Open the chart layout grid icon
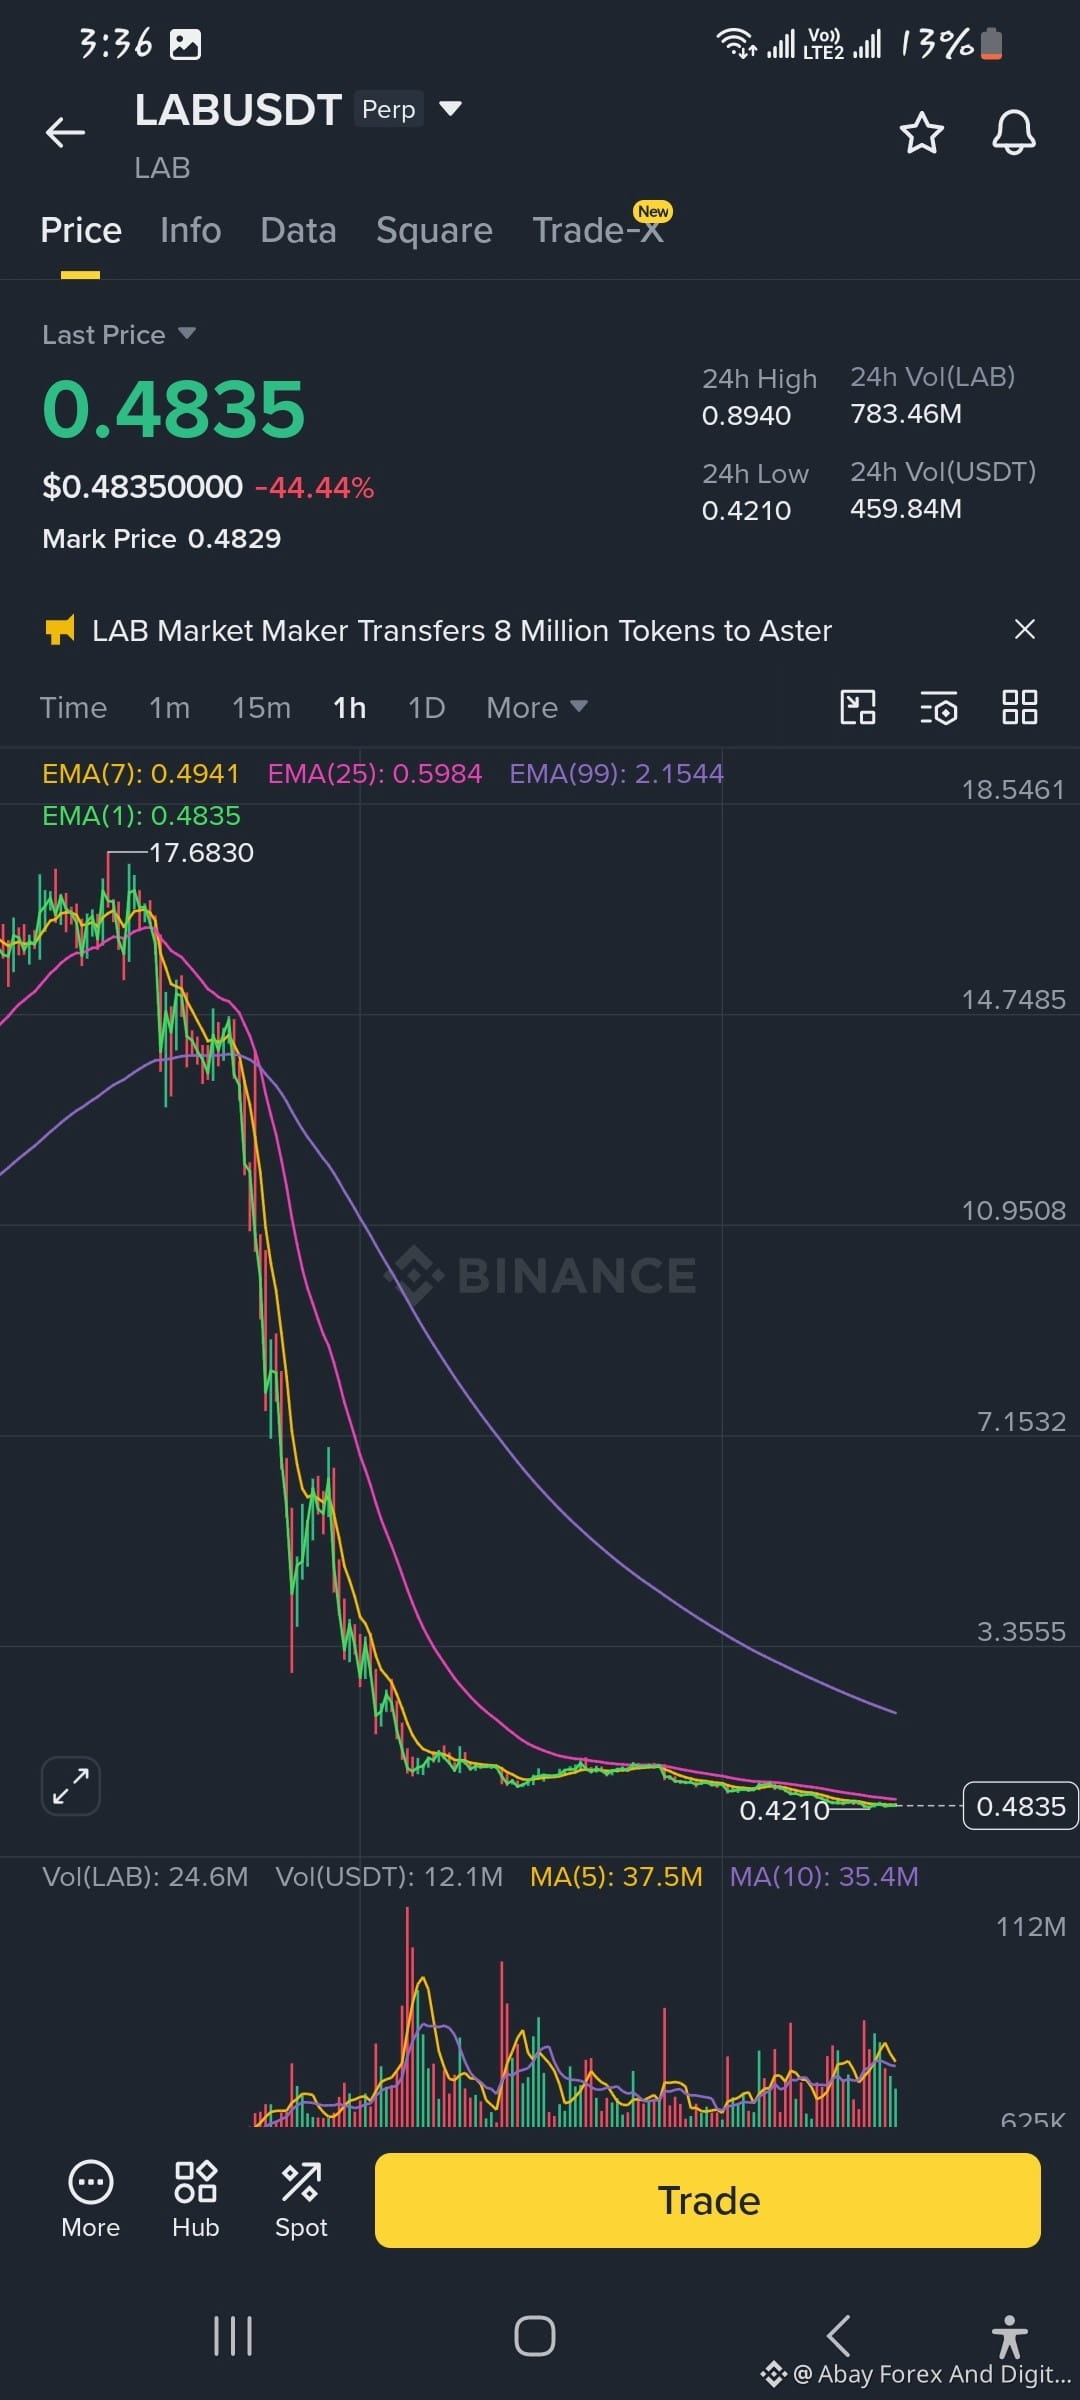1080x2400 pixels. (1020, 707)
